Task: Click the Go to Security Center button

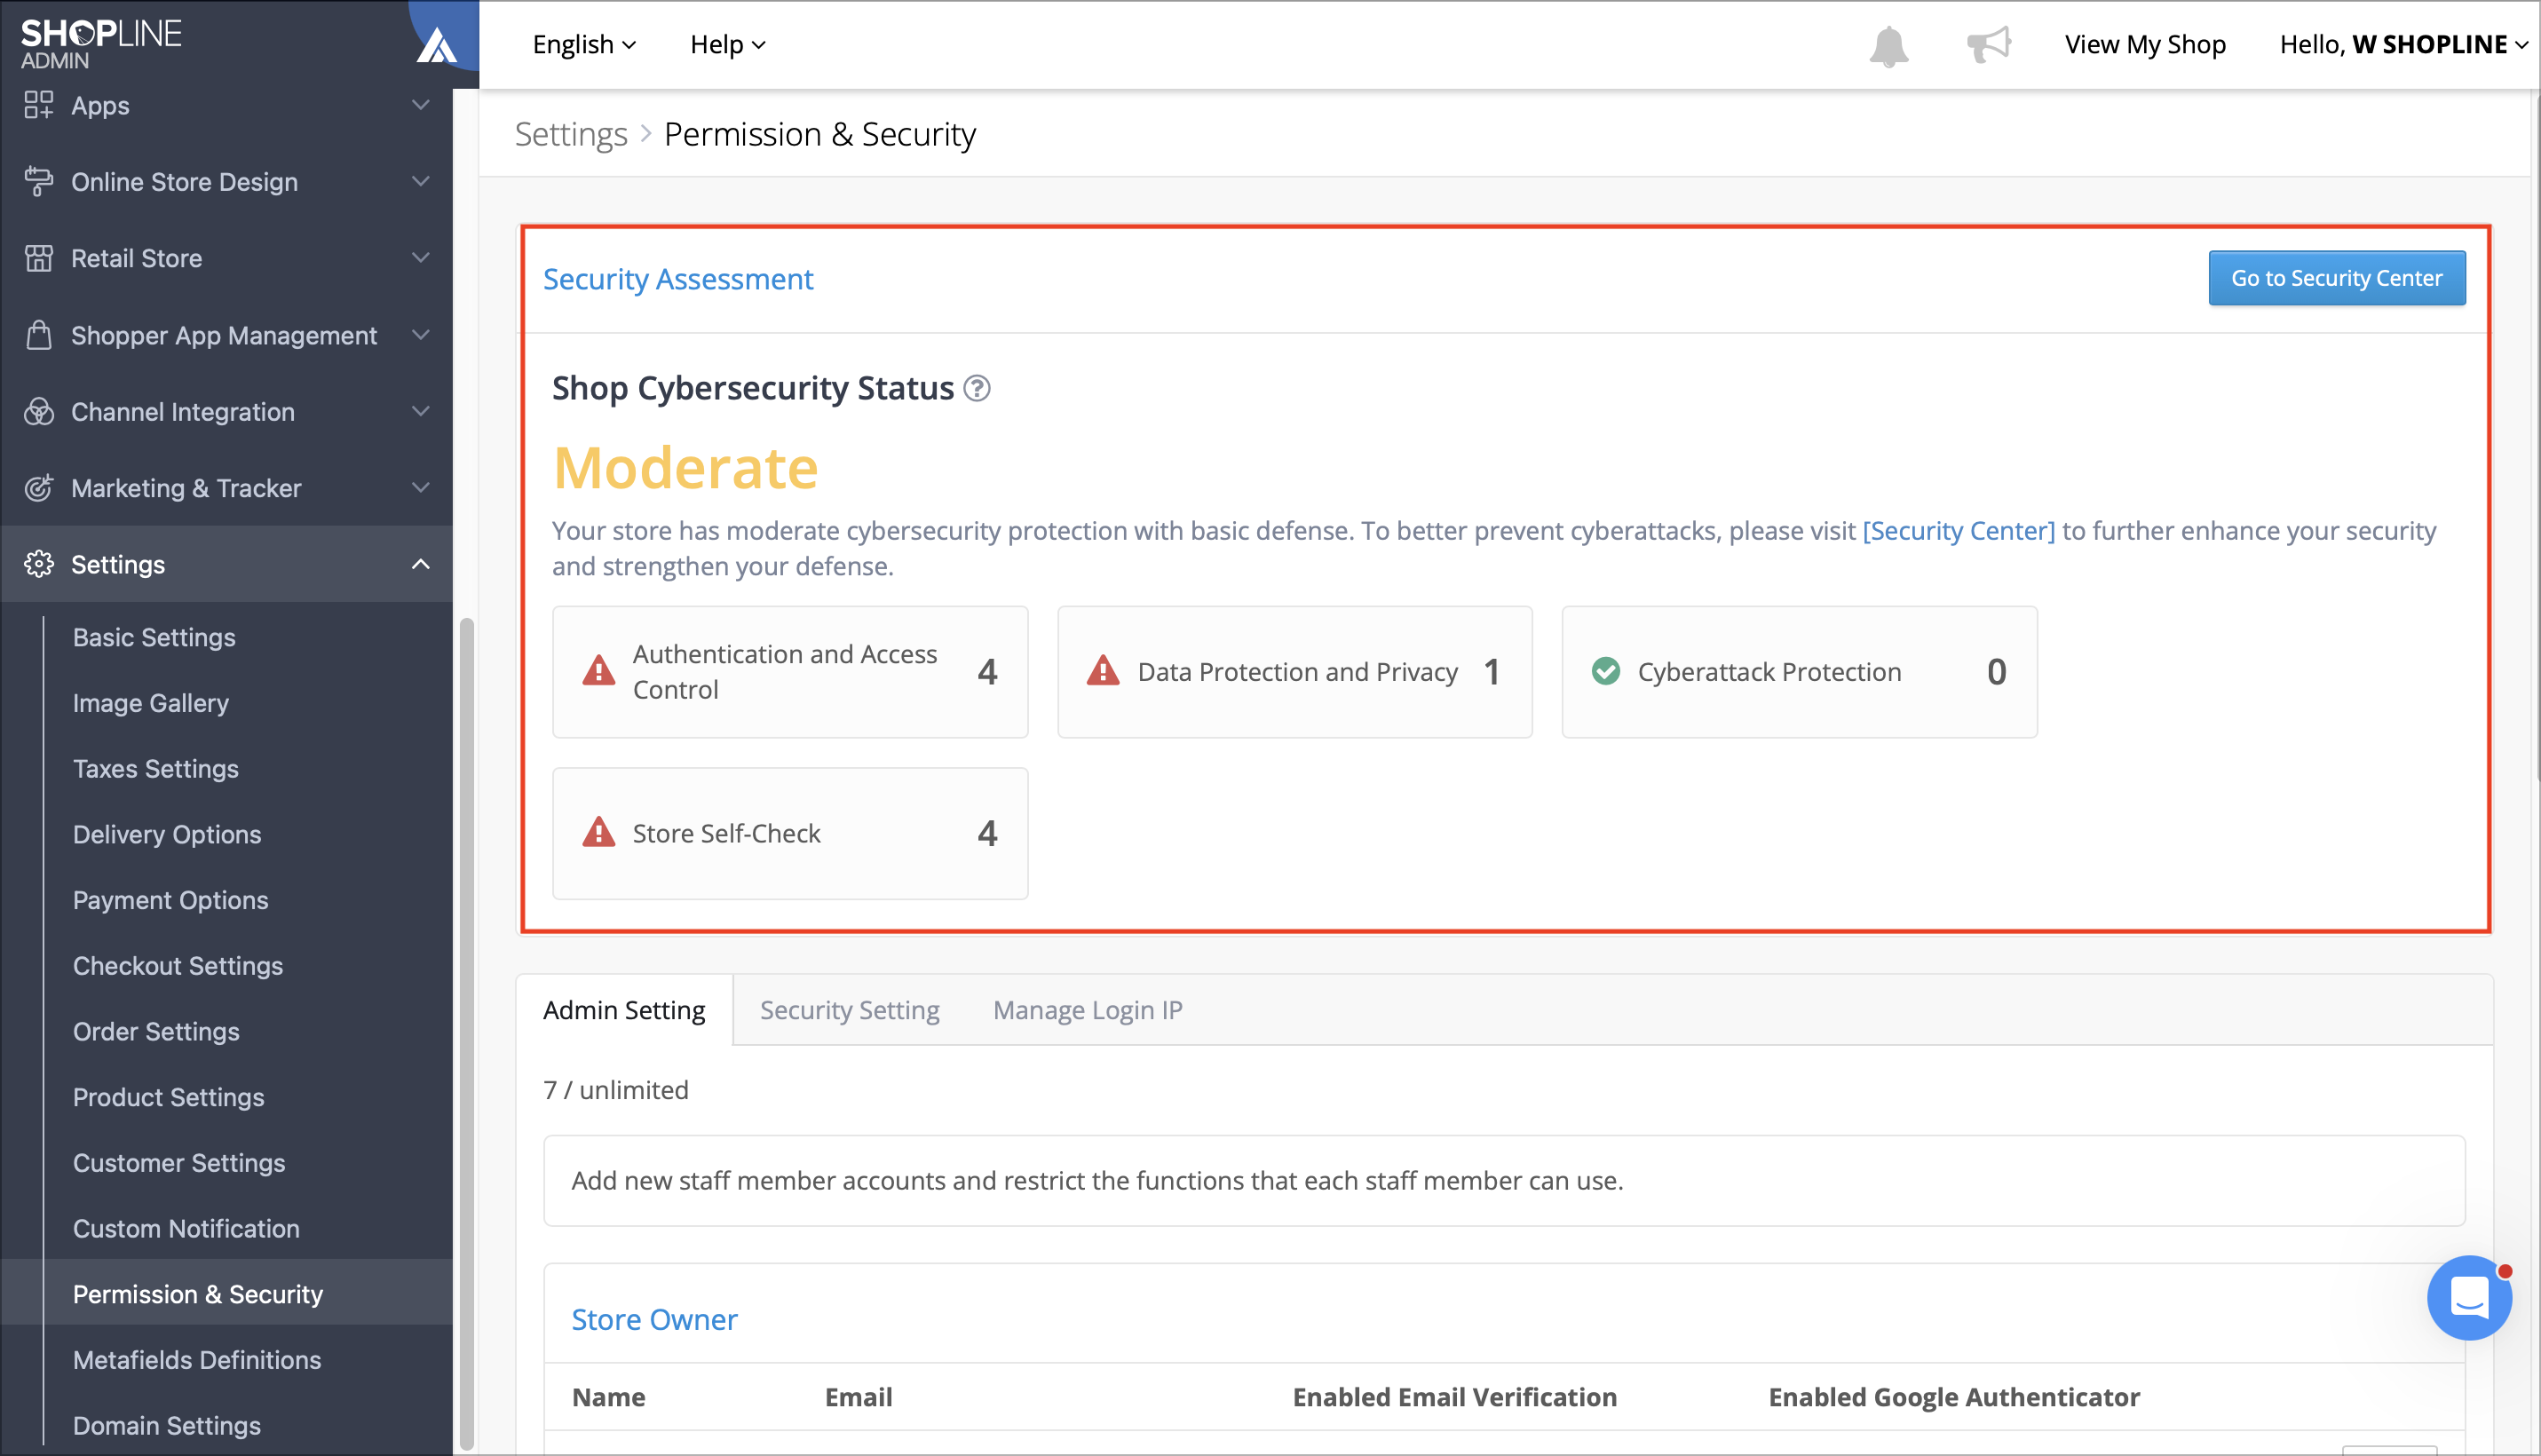Action: [2336, 278]
